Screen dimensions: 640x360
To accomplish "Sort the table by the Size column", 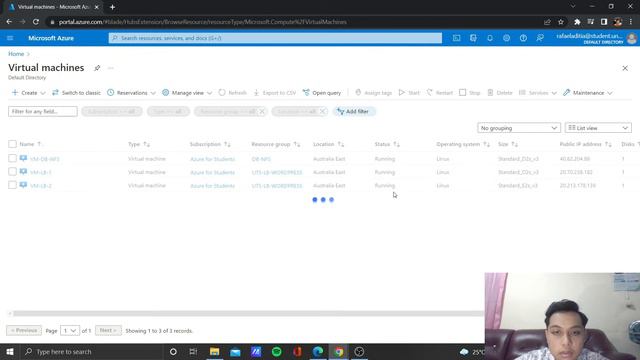I will click(x=508, y=144).
